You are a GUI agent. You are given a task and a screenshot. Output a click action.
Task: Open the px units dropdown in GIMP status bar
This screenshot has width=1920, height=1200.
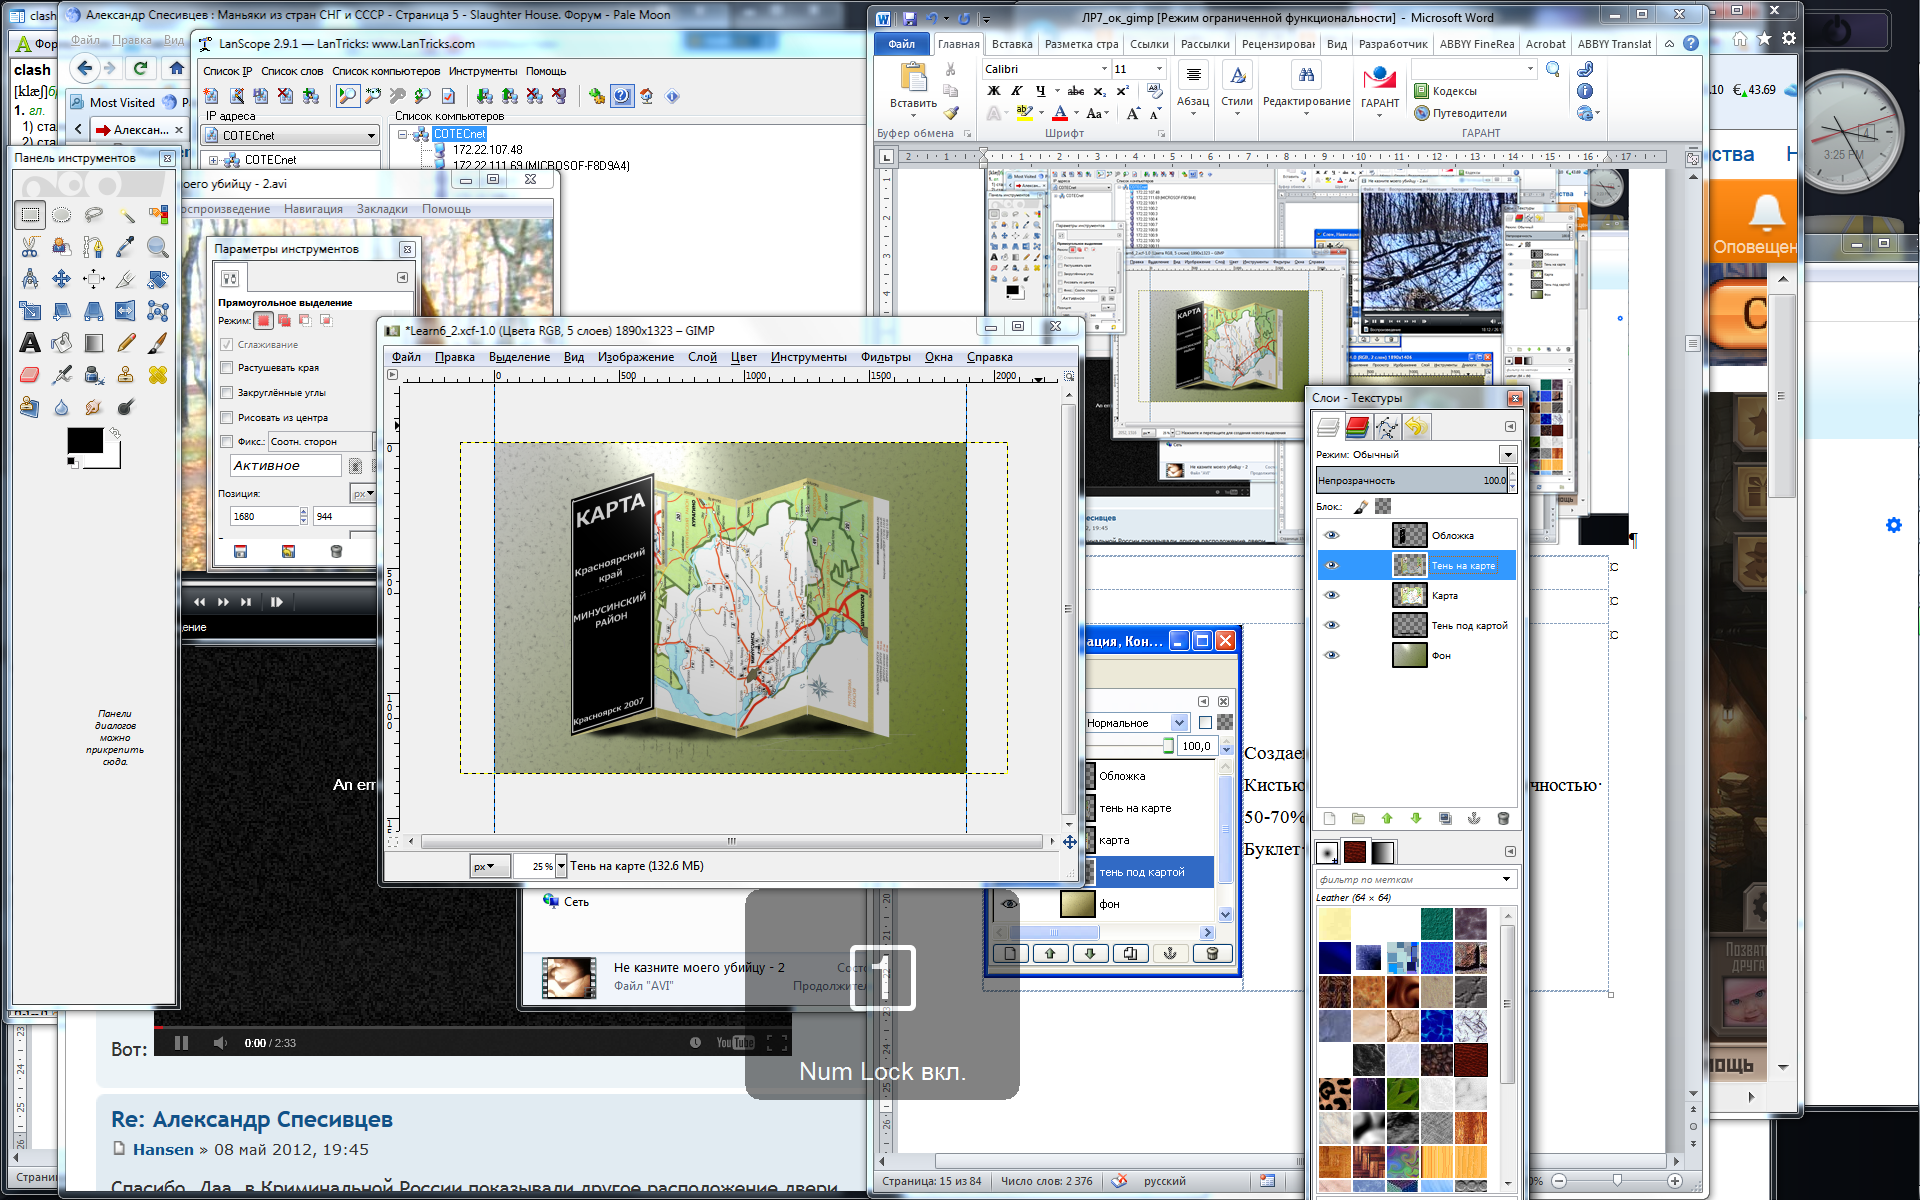(489, 867)
